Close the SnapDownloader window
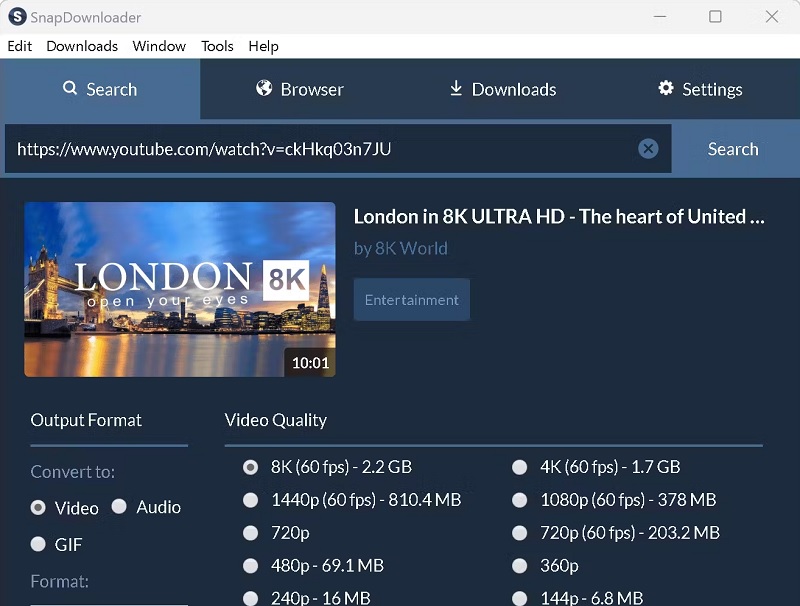The height and width of the screenshot is (606, 800). pos(771,17)
